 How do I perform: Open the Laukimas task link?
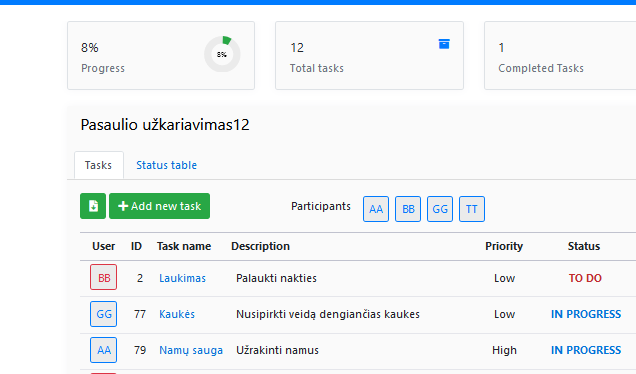(x=183, y=278)
